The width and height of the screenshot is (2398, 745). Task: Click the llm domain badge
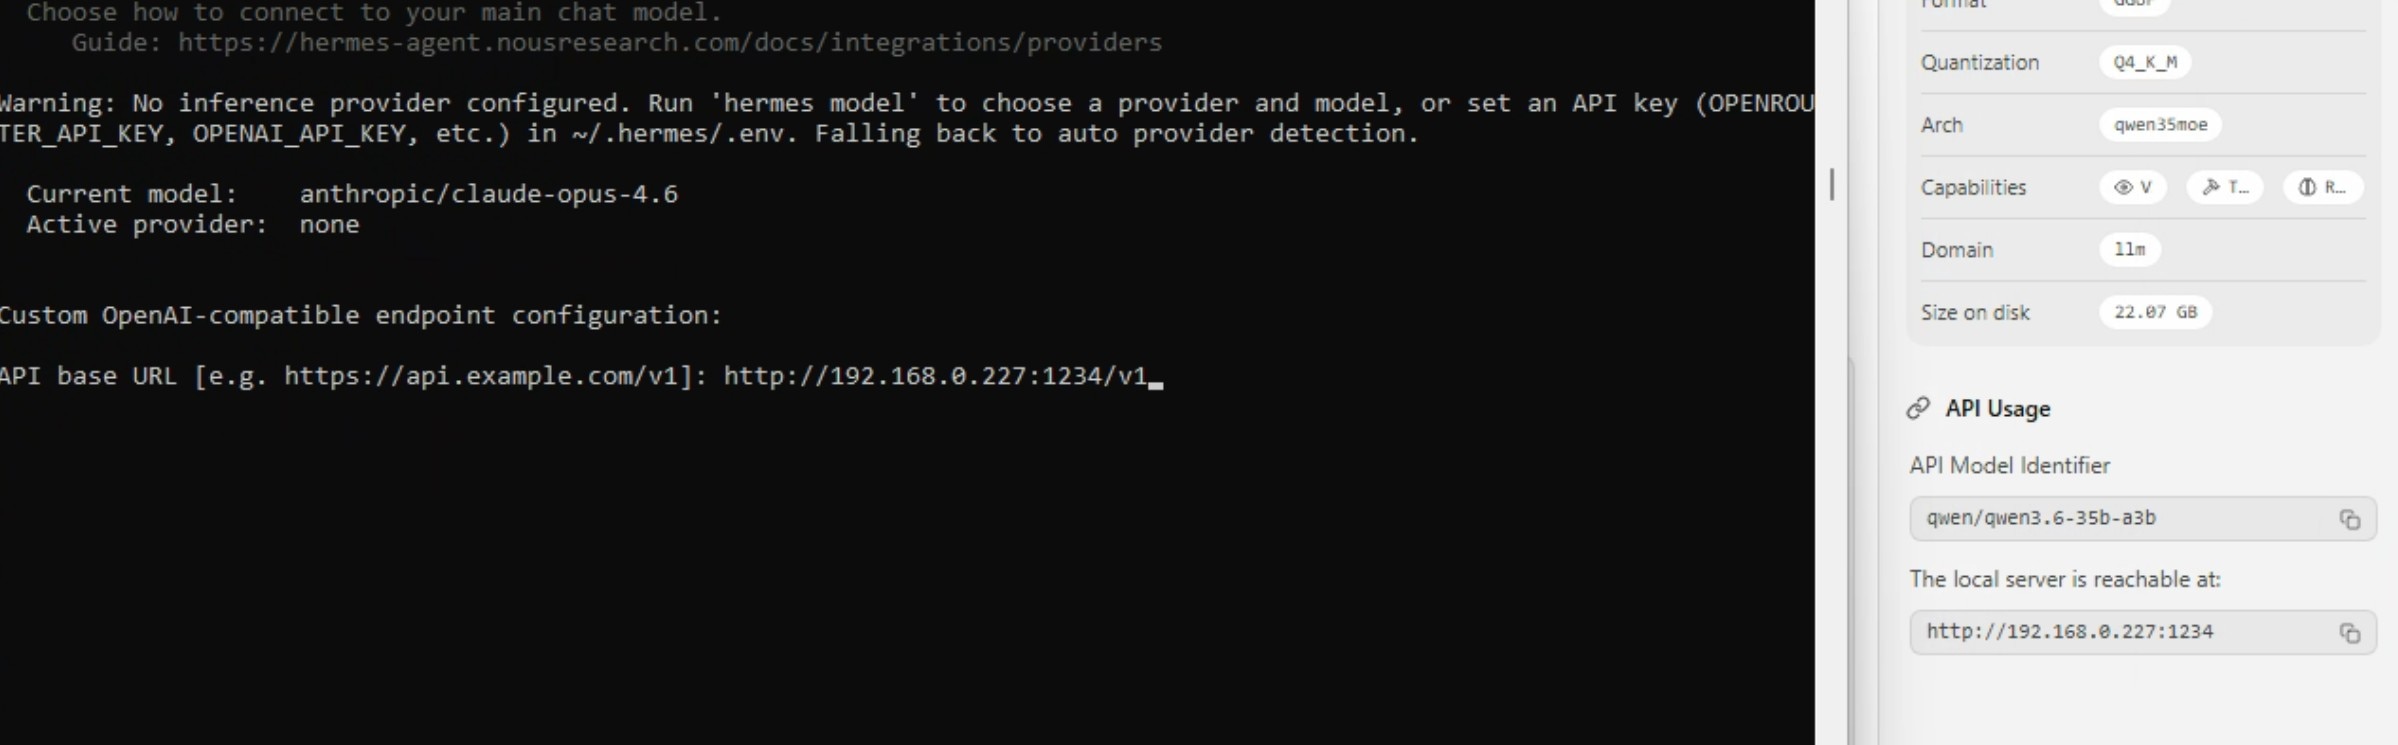[x=2129, y=250]
